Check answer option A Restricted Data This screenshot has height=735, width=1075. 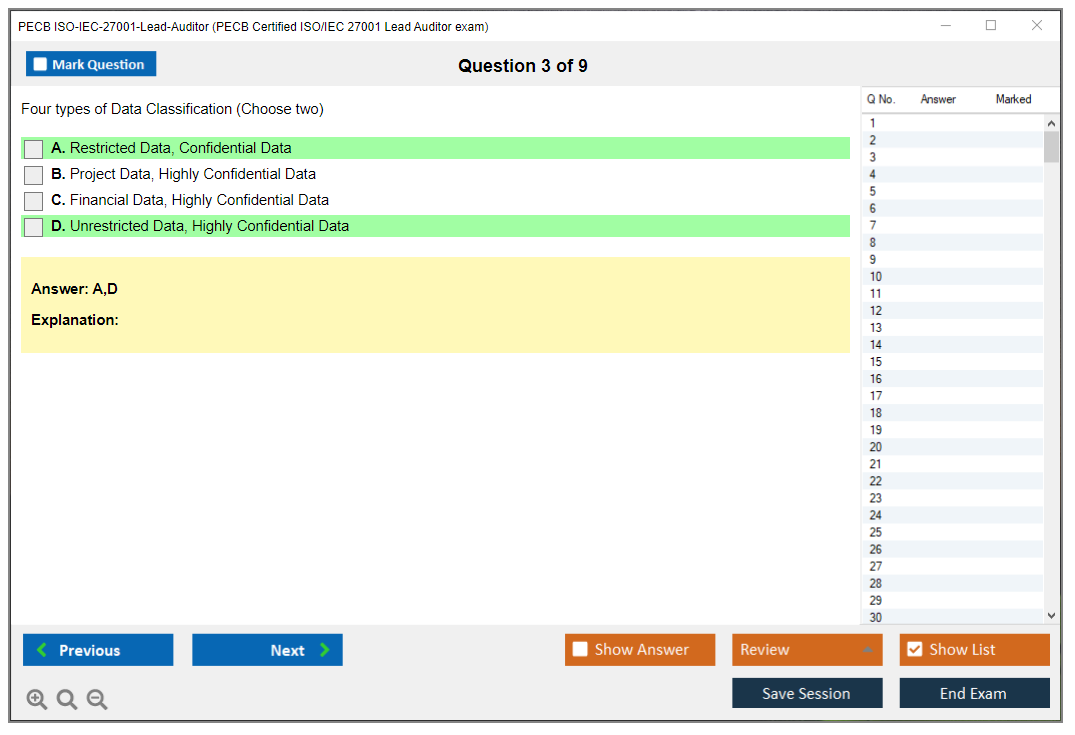point(34,149)
